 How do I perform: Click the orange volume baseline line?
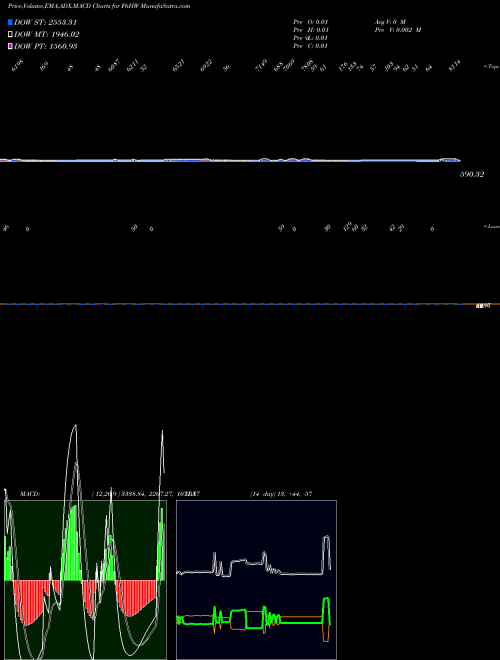(250, 304)
